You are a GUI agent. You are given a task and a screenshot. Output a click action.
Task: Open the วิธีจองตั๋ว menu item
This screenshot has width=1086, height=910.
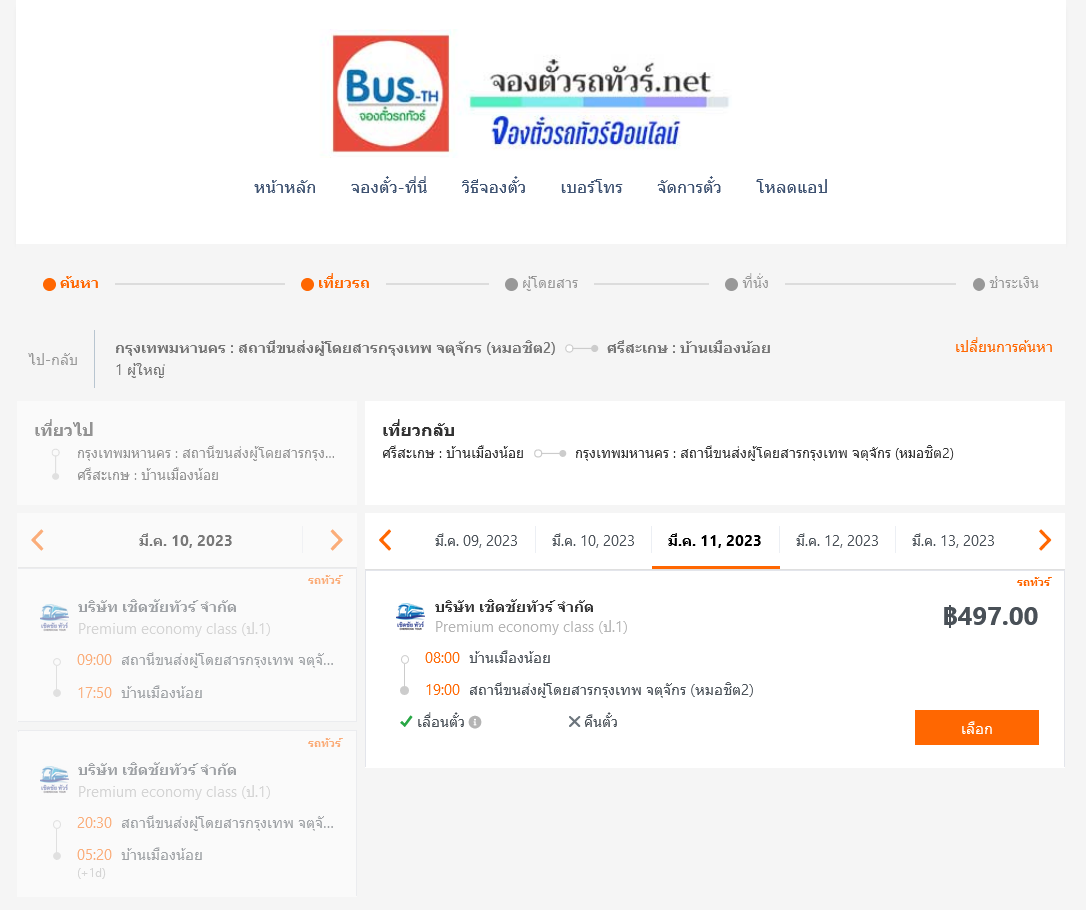[x=493, y=187]
